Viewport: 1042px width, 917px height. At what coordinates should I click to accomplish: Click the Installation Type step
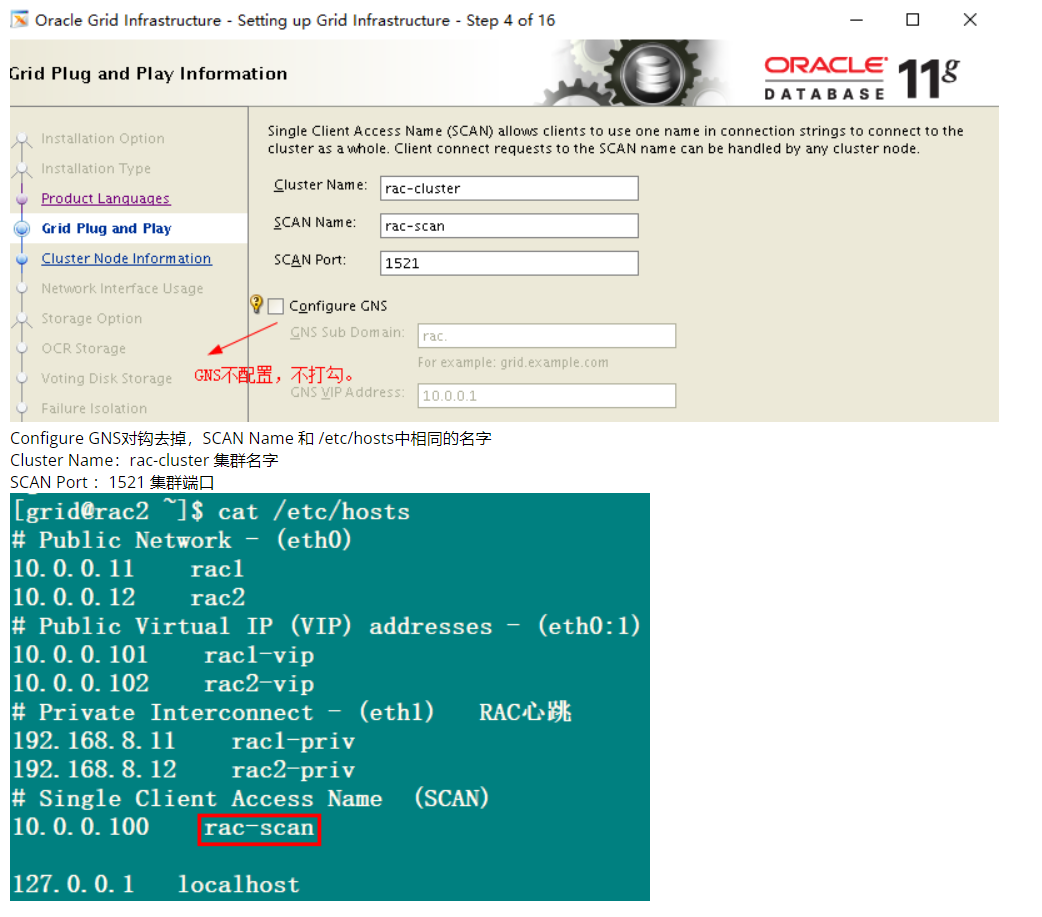click(96, 169)
